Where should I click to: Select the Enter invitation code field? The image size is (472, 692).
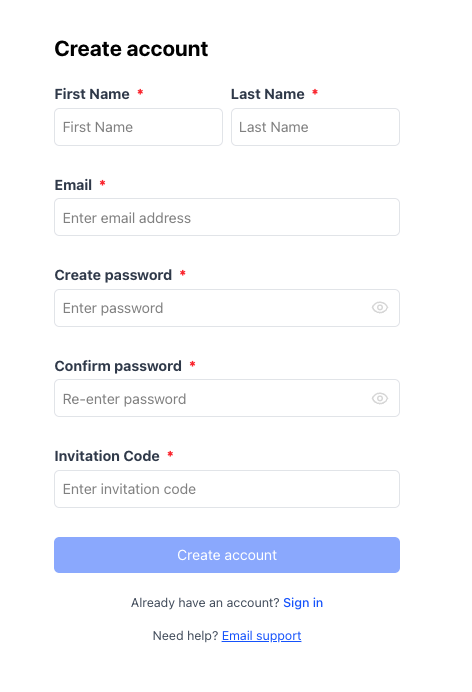(x=227, y=489)
